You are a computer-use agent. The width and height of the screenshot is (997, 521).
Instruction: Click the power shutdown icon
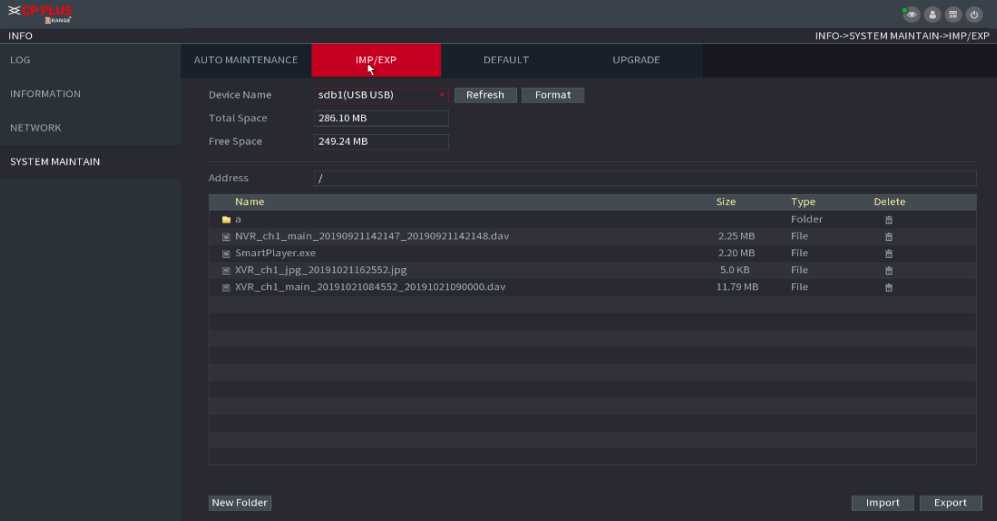pos(973,15)
